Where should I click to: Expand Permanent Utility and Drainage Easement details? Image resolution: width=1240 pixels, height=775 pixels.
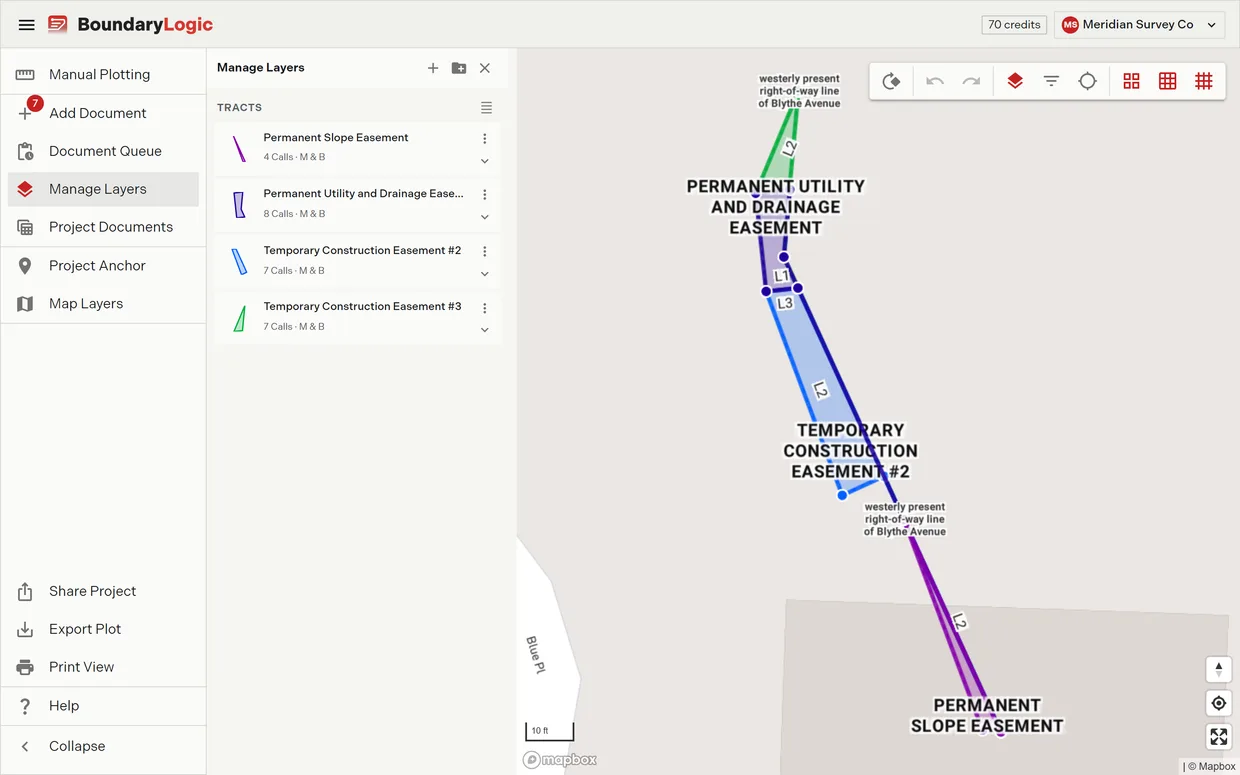coord(485,217)
